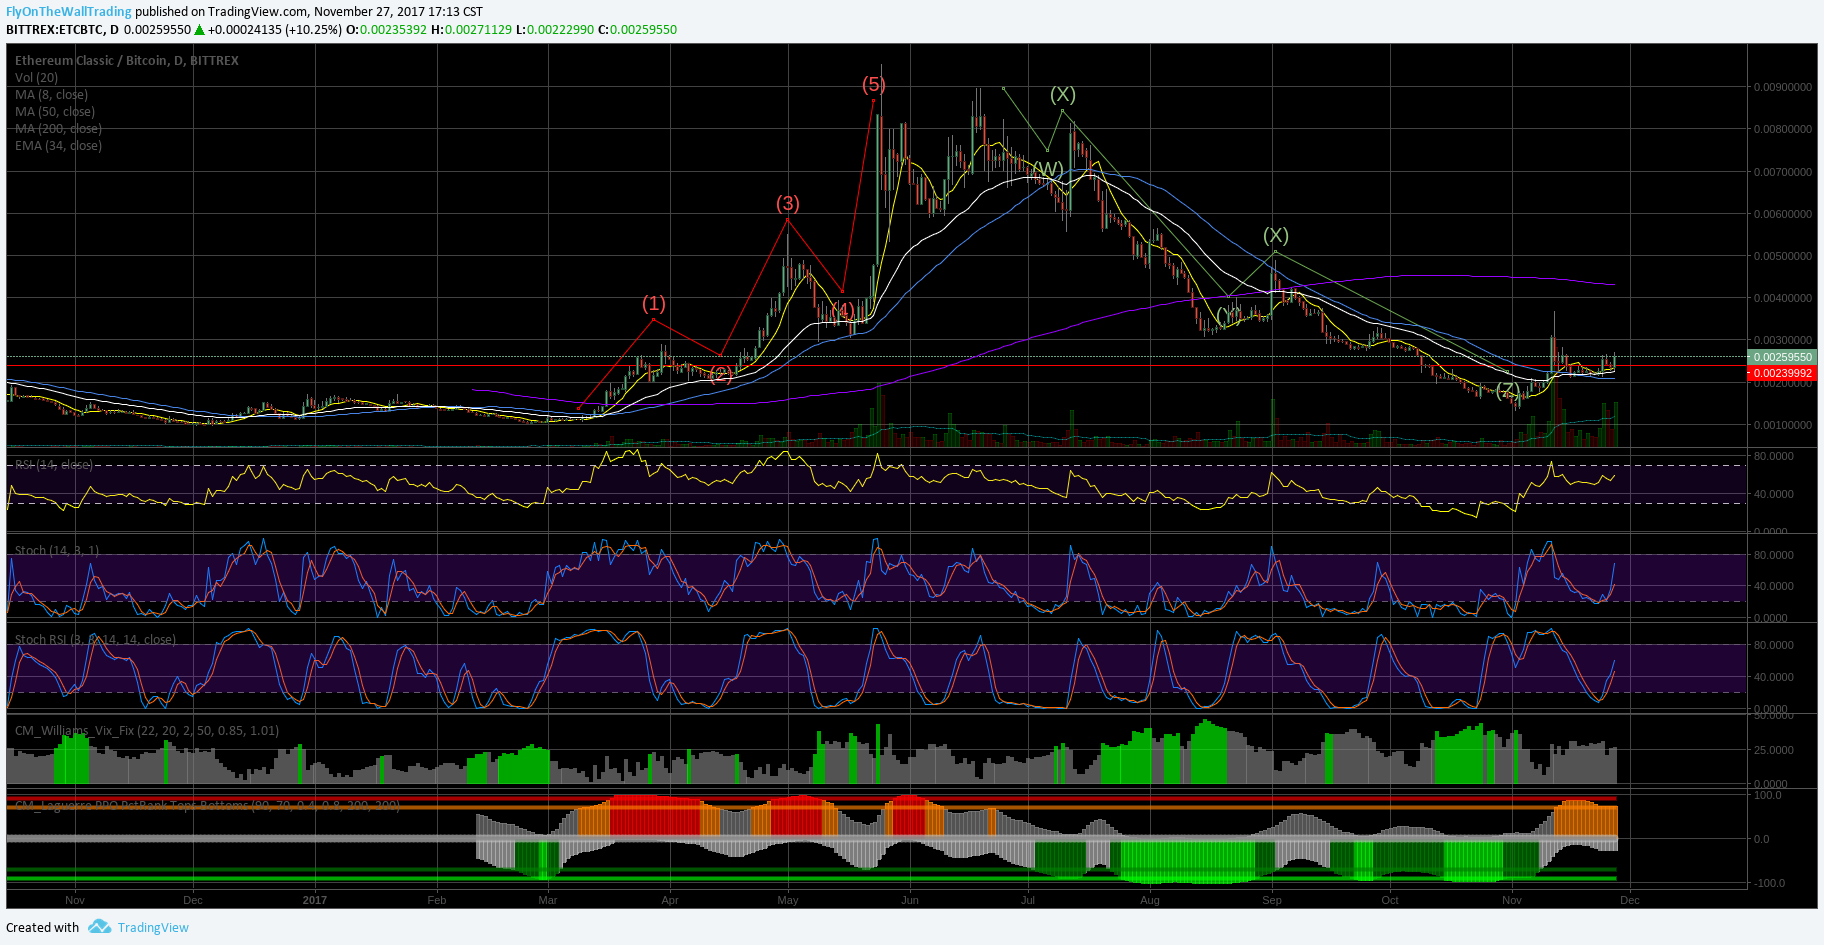Click the Stoch RSI pane label
The width and height of the screenshot is (1824, 945).
pyautogui.click(x=95, y=640)
